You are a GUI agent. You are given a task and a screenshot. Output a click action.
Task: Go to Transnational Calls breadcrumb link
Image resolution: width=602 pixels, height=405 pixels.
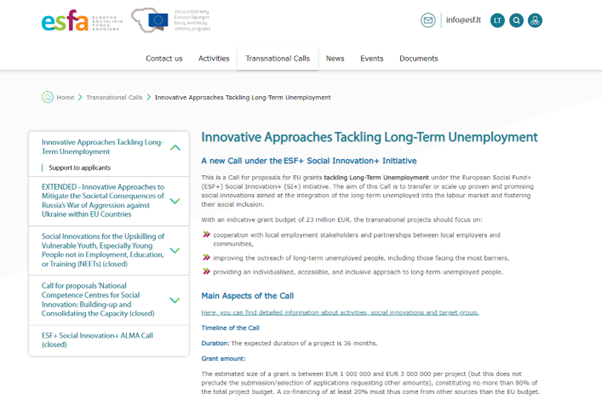pyautogui.click(x=114, y=98)
